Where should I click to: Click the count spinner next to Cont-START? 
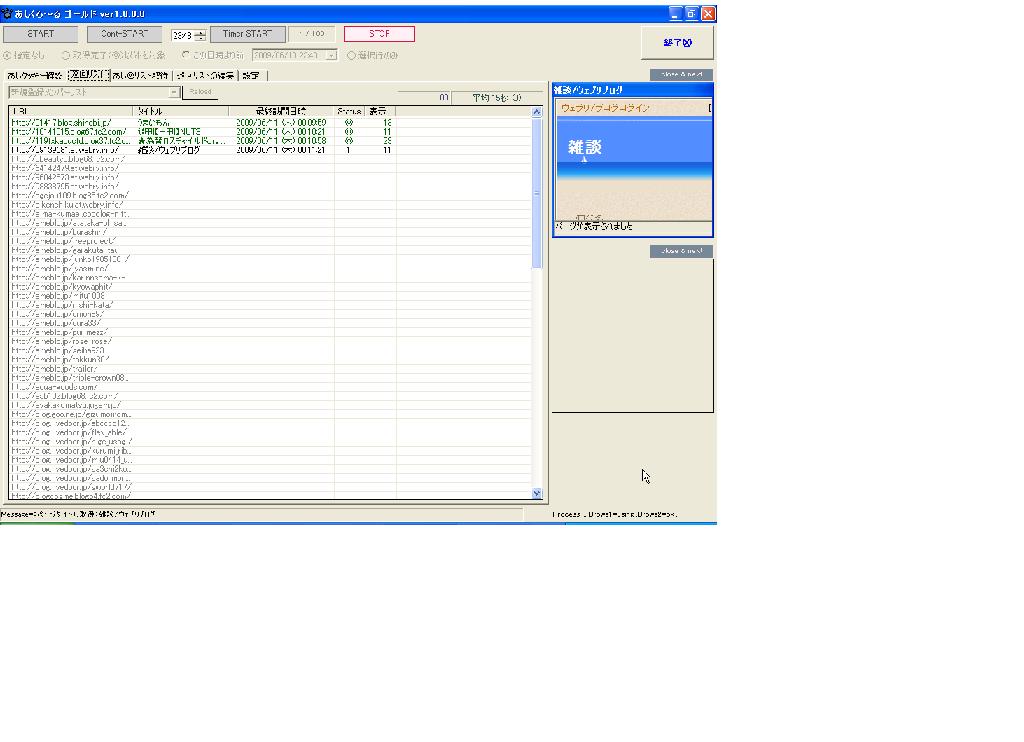tap(188, 35)
